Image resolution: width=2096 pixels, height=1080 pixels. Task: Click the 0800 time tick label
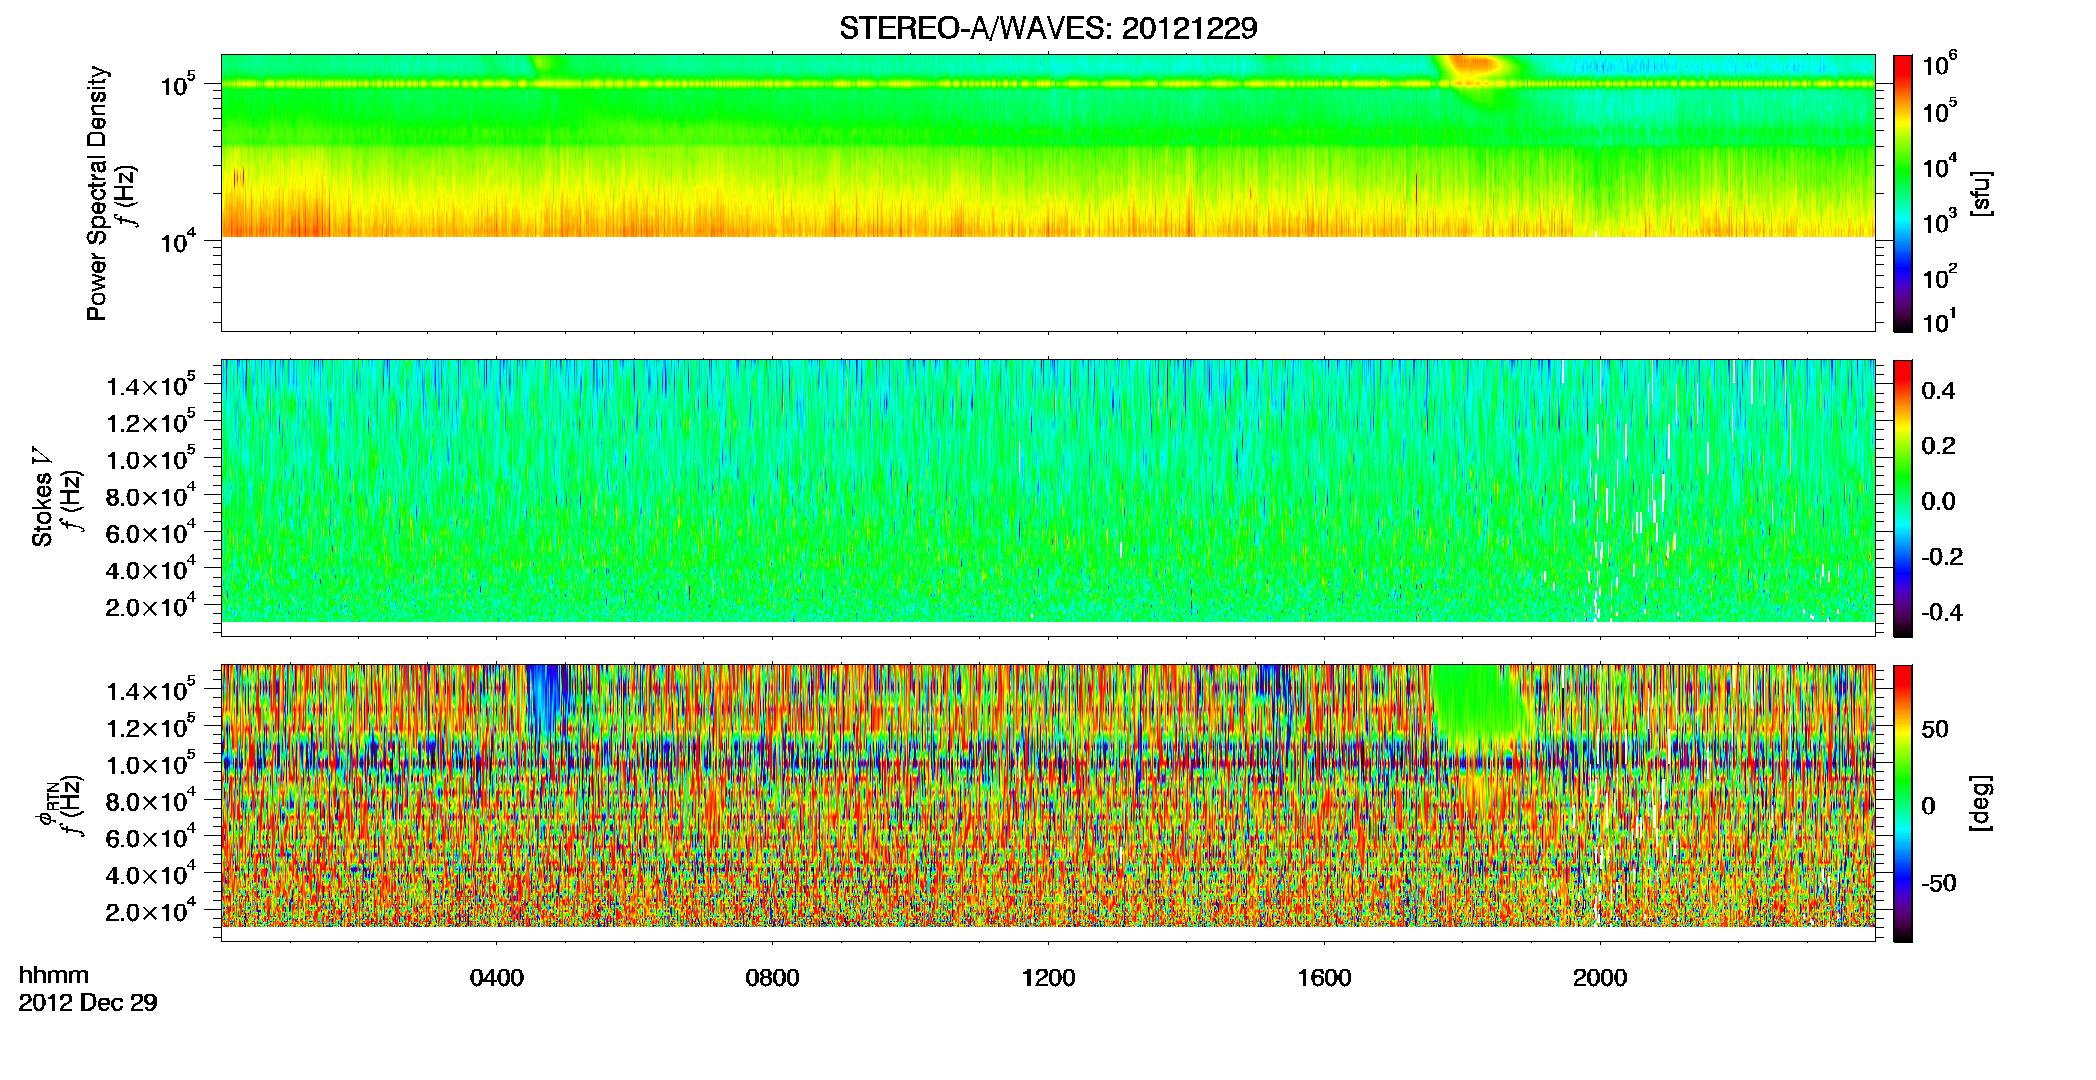pyautogui.click(x=773, y=978)
